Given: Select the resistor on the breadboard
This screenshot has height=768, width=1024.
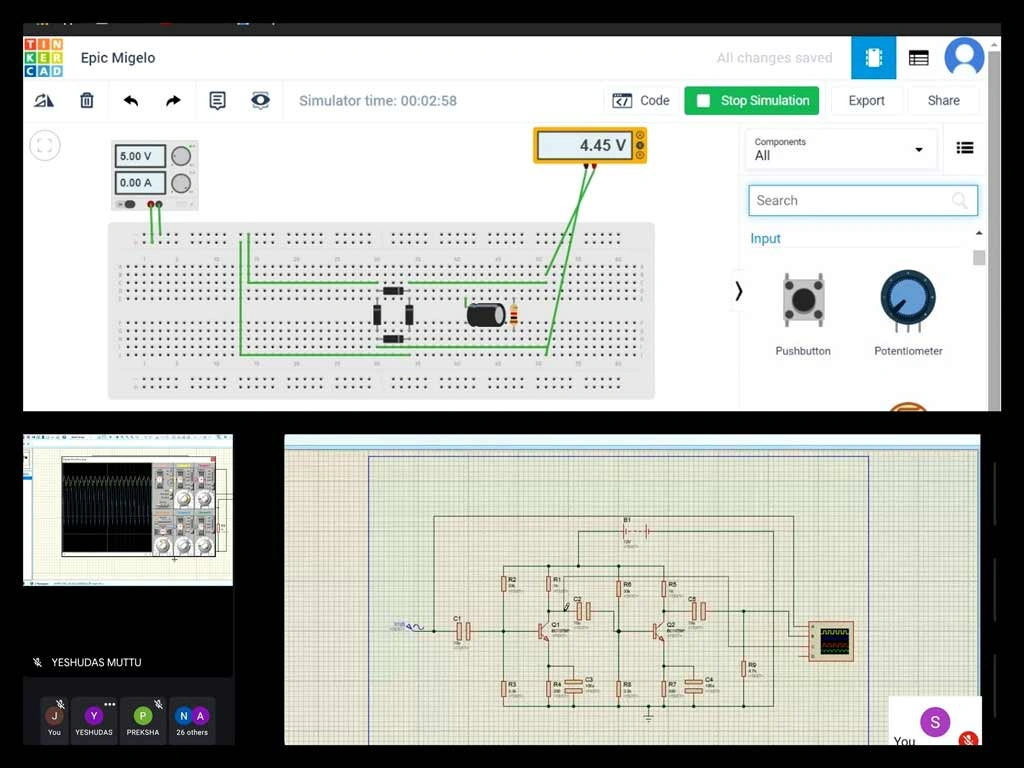Looking at the screenshot, I should 514,315.
